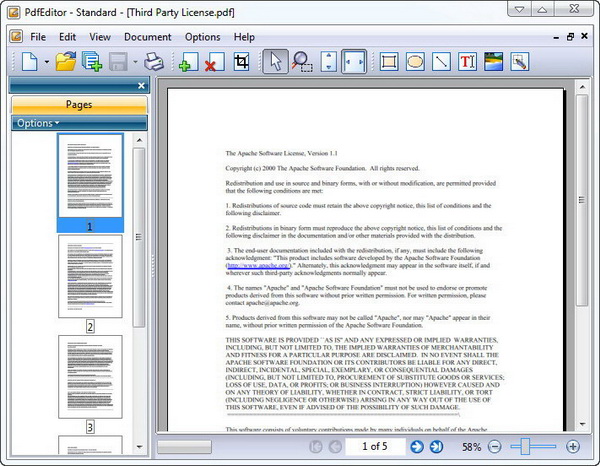Expand the Options dropdown in Pages panel

[x=38, y=123]
